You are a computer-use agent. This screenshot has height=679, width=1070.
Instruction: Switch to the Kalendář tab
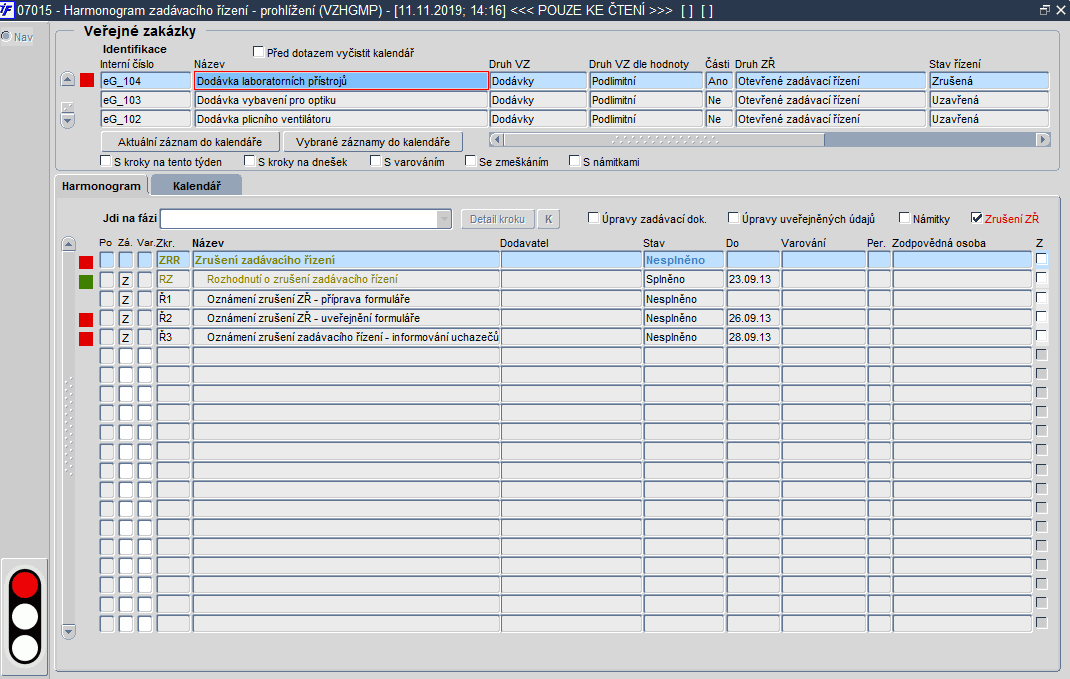click(x=197, y=186)
